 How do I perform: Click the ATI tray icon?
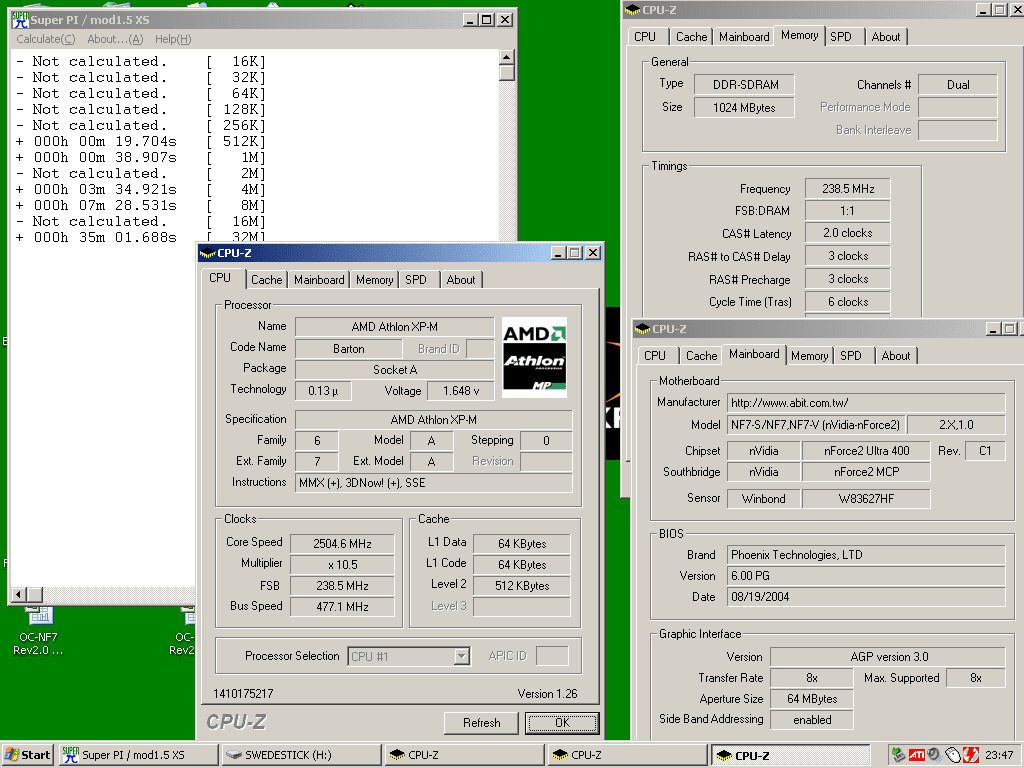(x=917, y=755)
